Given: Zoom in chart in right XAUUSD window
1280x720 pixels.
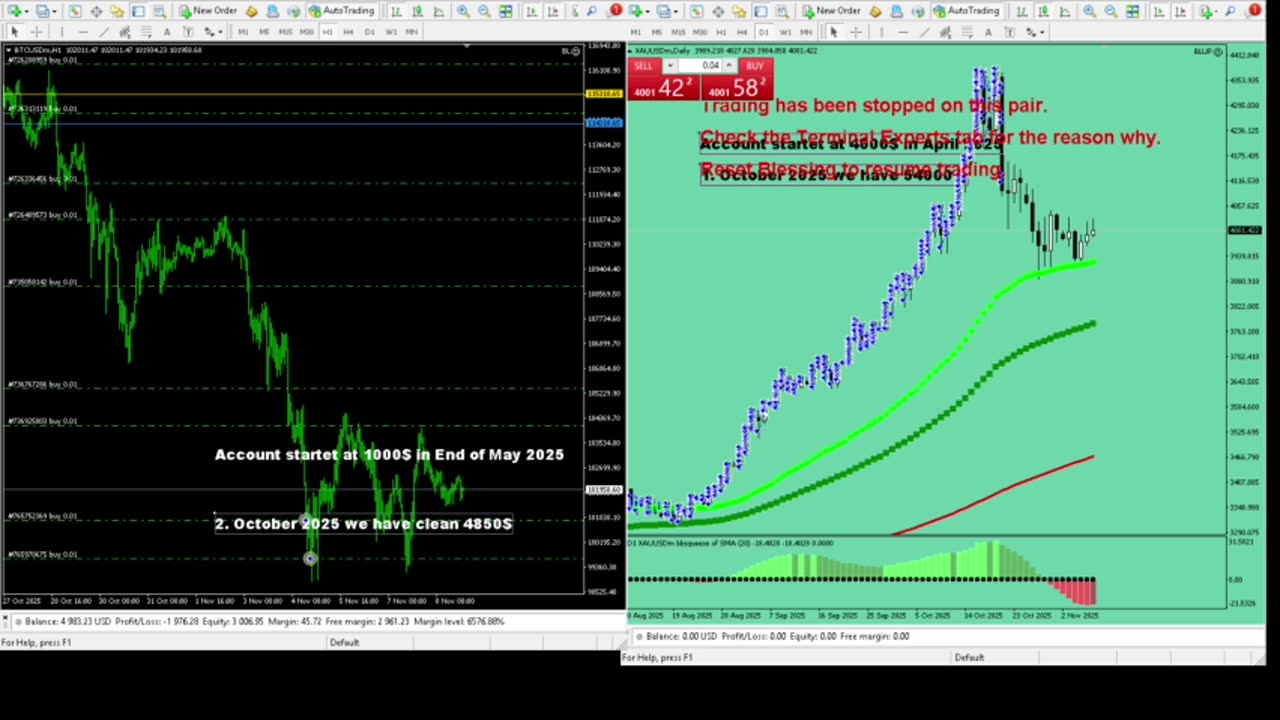Looking at the screenshot, I should coord(1089,11).
